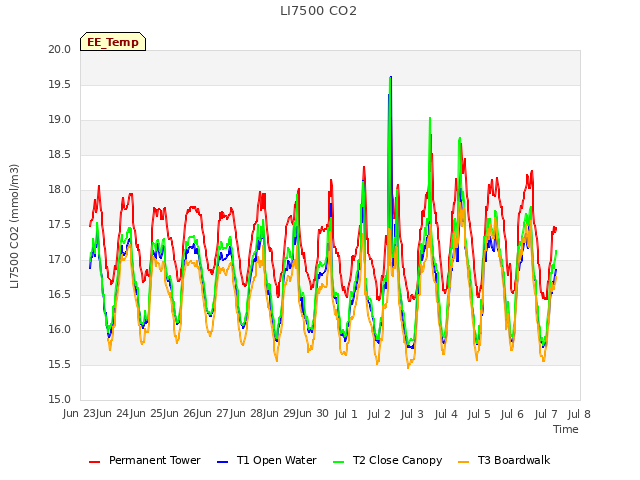Click the Time x-axis label

coord(566,429)
